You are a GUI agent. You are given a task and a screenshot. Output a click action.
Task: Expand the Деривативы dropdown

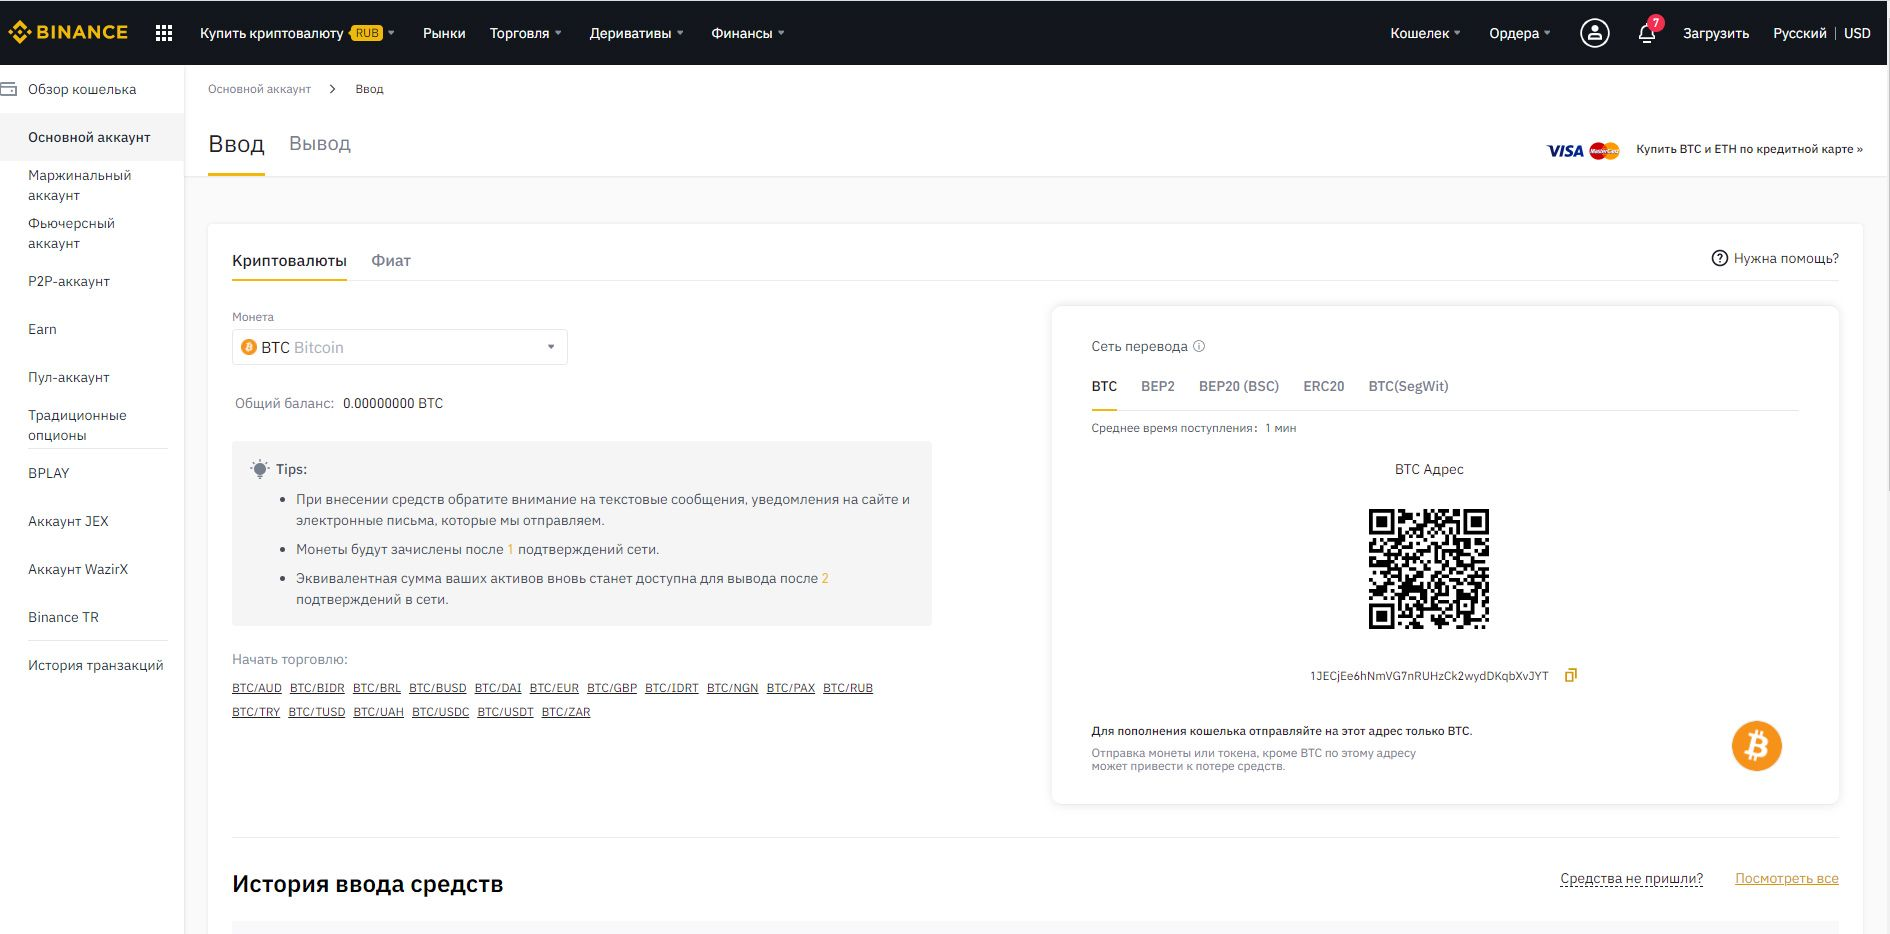coord(636,33)
